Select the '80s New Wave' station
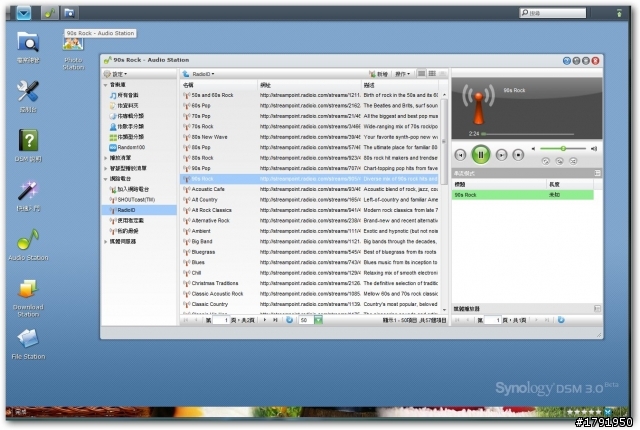 coord(310,137)
